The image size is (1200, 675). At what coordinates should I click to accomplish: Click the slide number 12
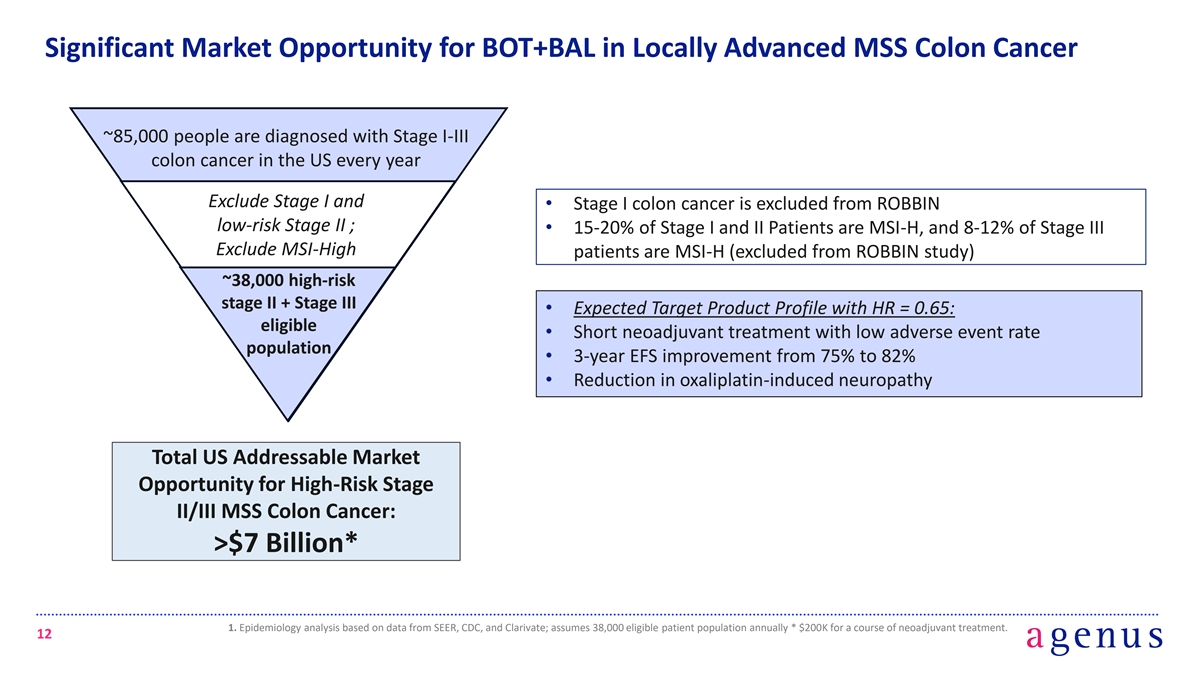point(44,636)
